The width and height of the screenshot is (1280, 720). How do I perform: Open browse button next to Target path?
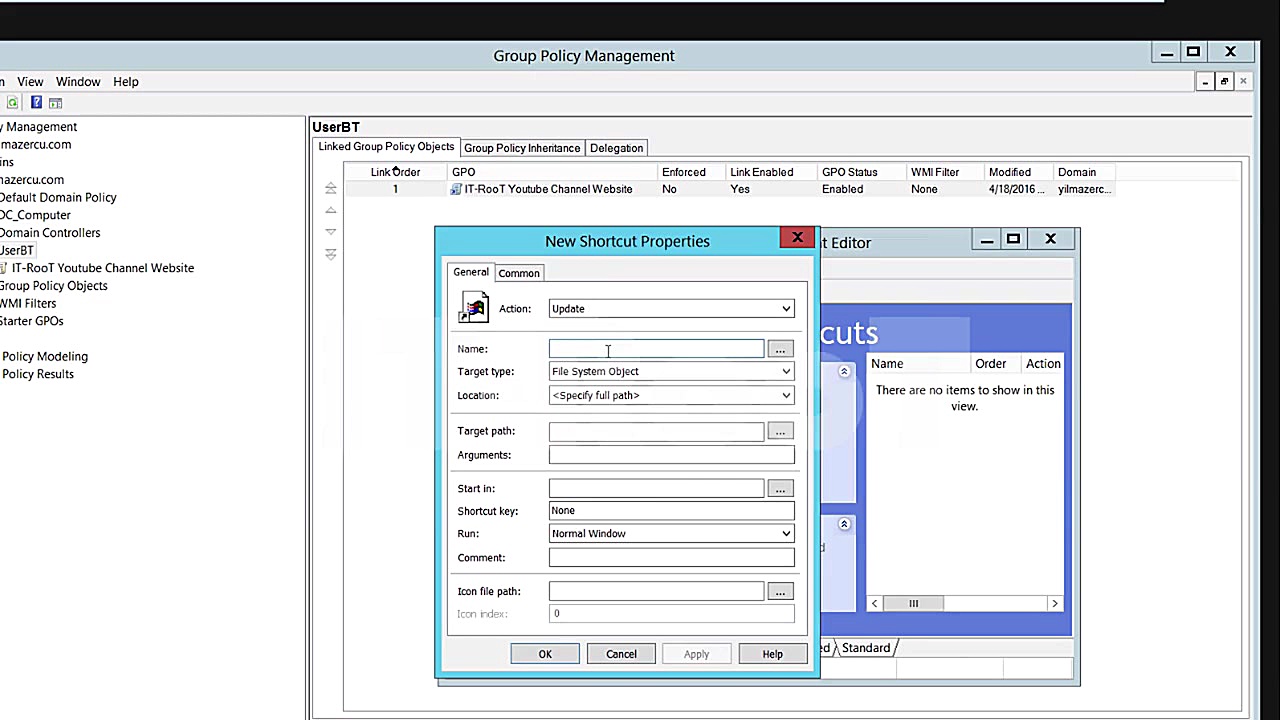pos(780,431)
